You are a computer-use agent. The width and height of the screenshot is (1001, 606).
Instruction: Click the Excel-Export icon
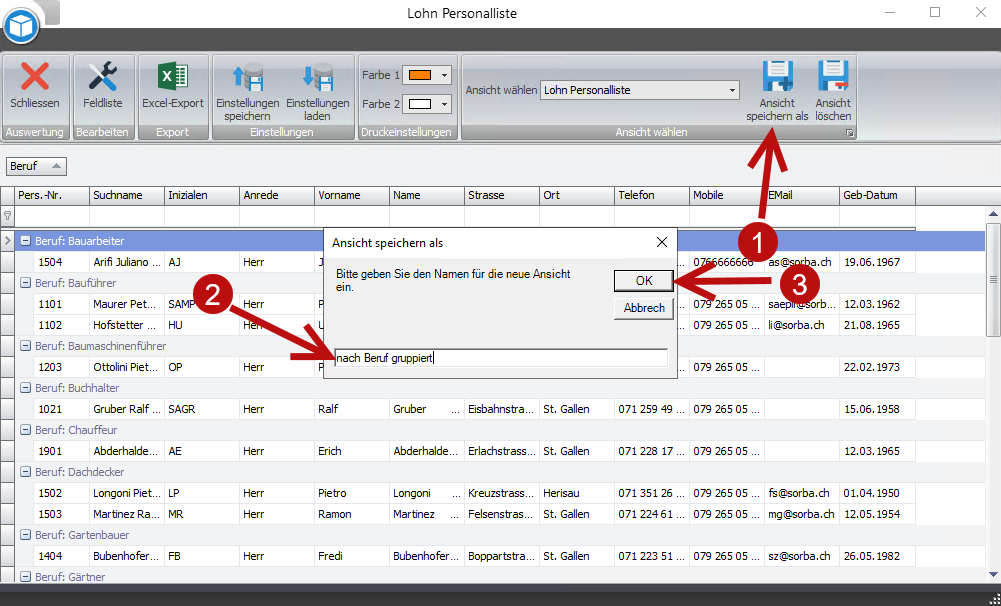click(172, 77)
